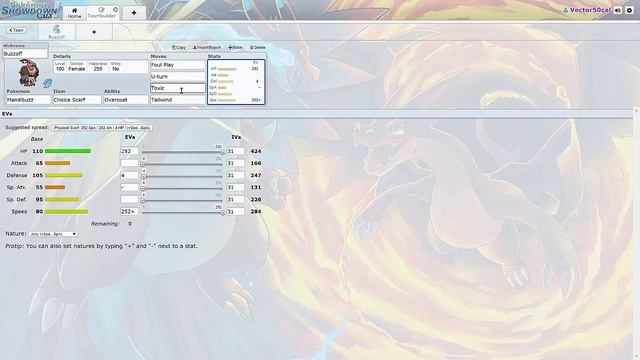Image resolution: width=640 pixels, height=360 pixels.
Task: Open a new room with the plus tab
Action: tap(134, 13)
